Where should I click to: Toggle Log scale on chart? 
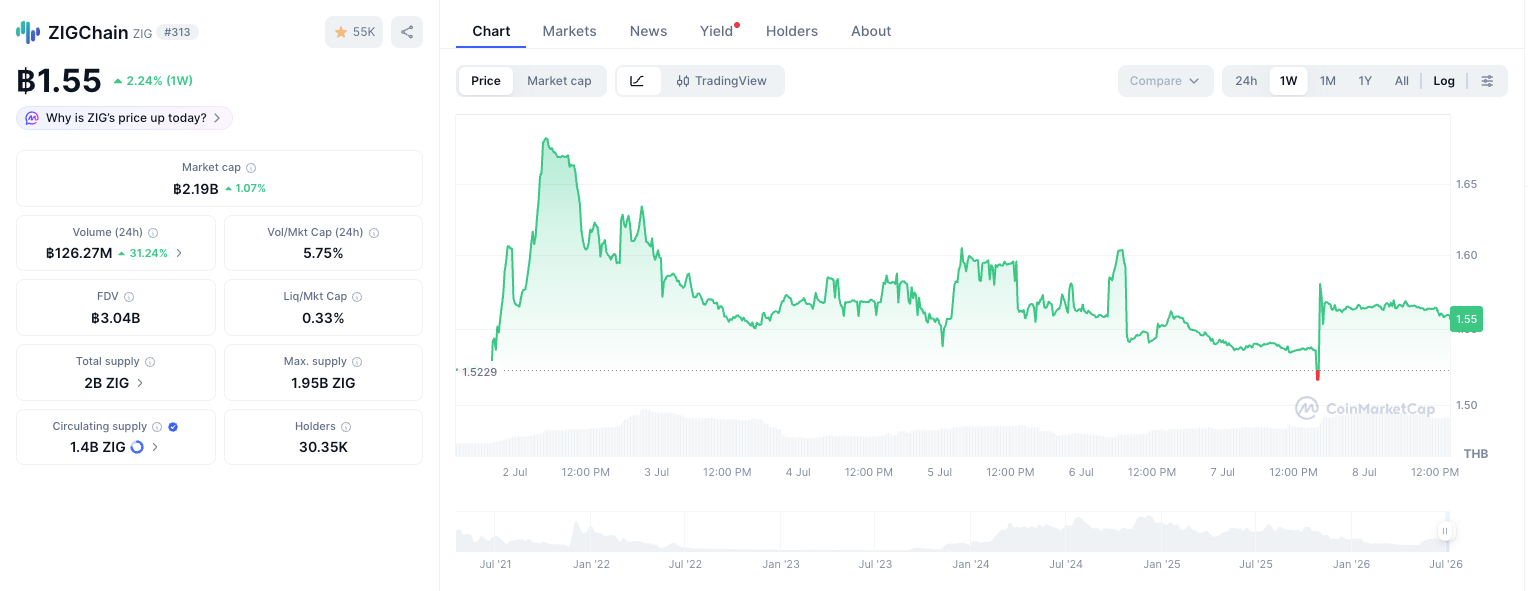tap(1444, 81)
